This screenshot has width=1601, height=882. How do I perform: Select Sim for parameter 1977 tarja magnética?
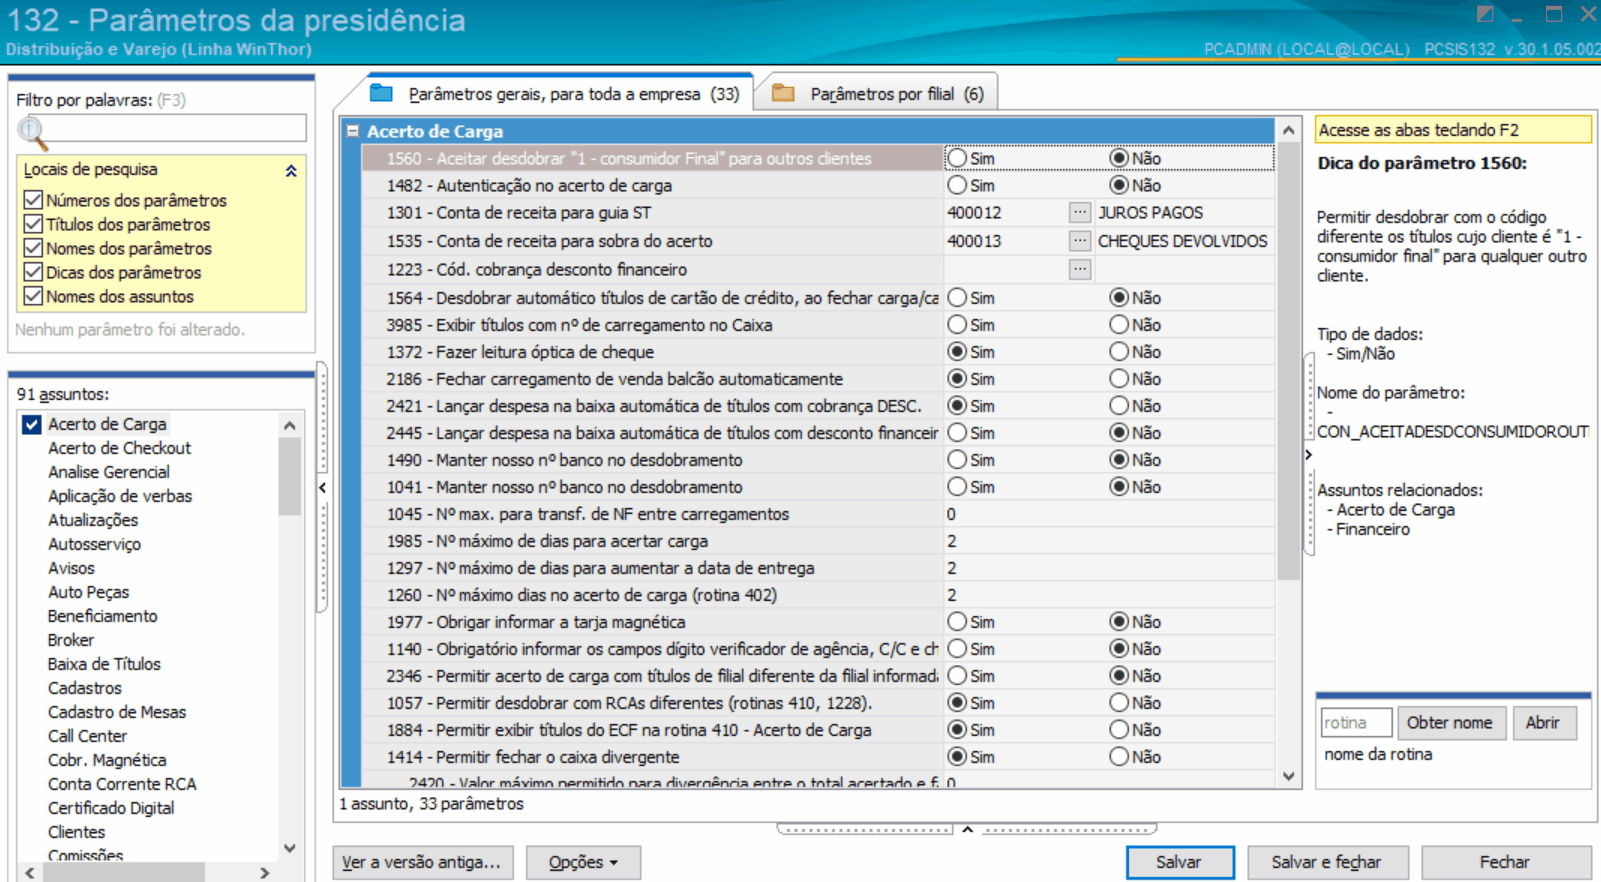click(x=958, y=622)
